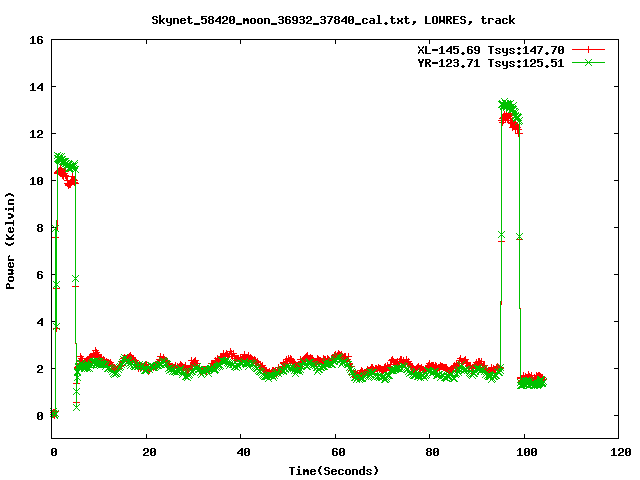Click the green calibration plateau near 11 Kelvin
This screenshot has width=640, height=480.
(x=65, y=162)
